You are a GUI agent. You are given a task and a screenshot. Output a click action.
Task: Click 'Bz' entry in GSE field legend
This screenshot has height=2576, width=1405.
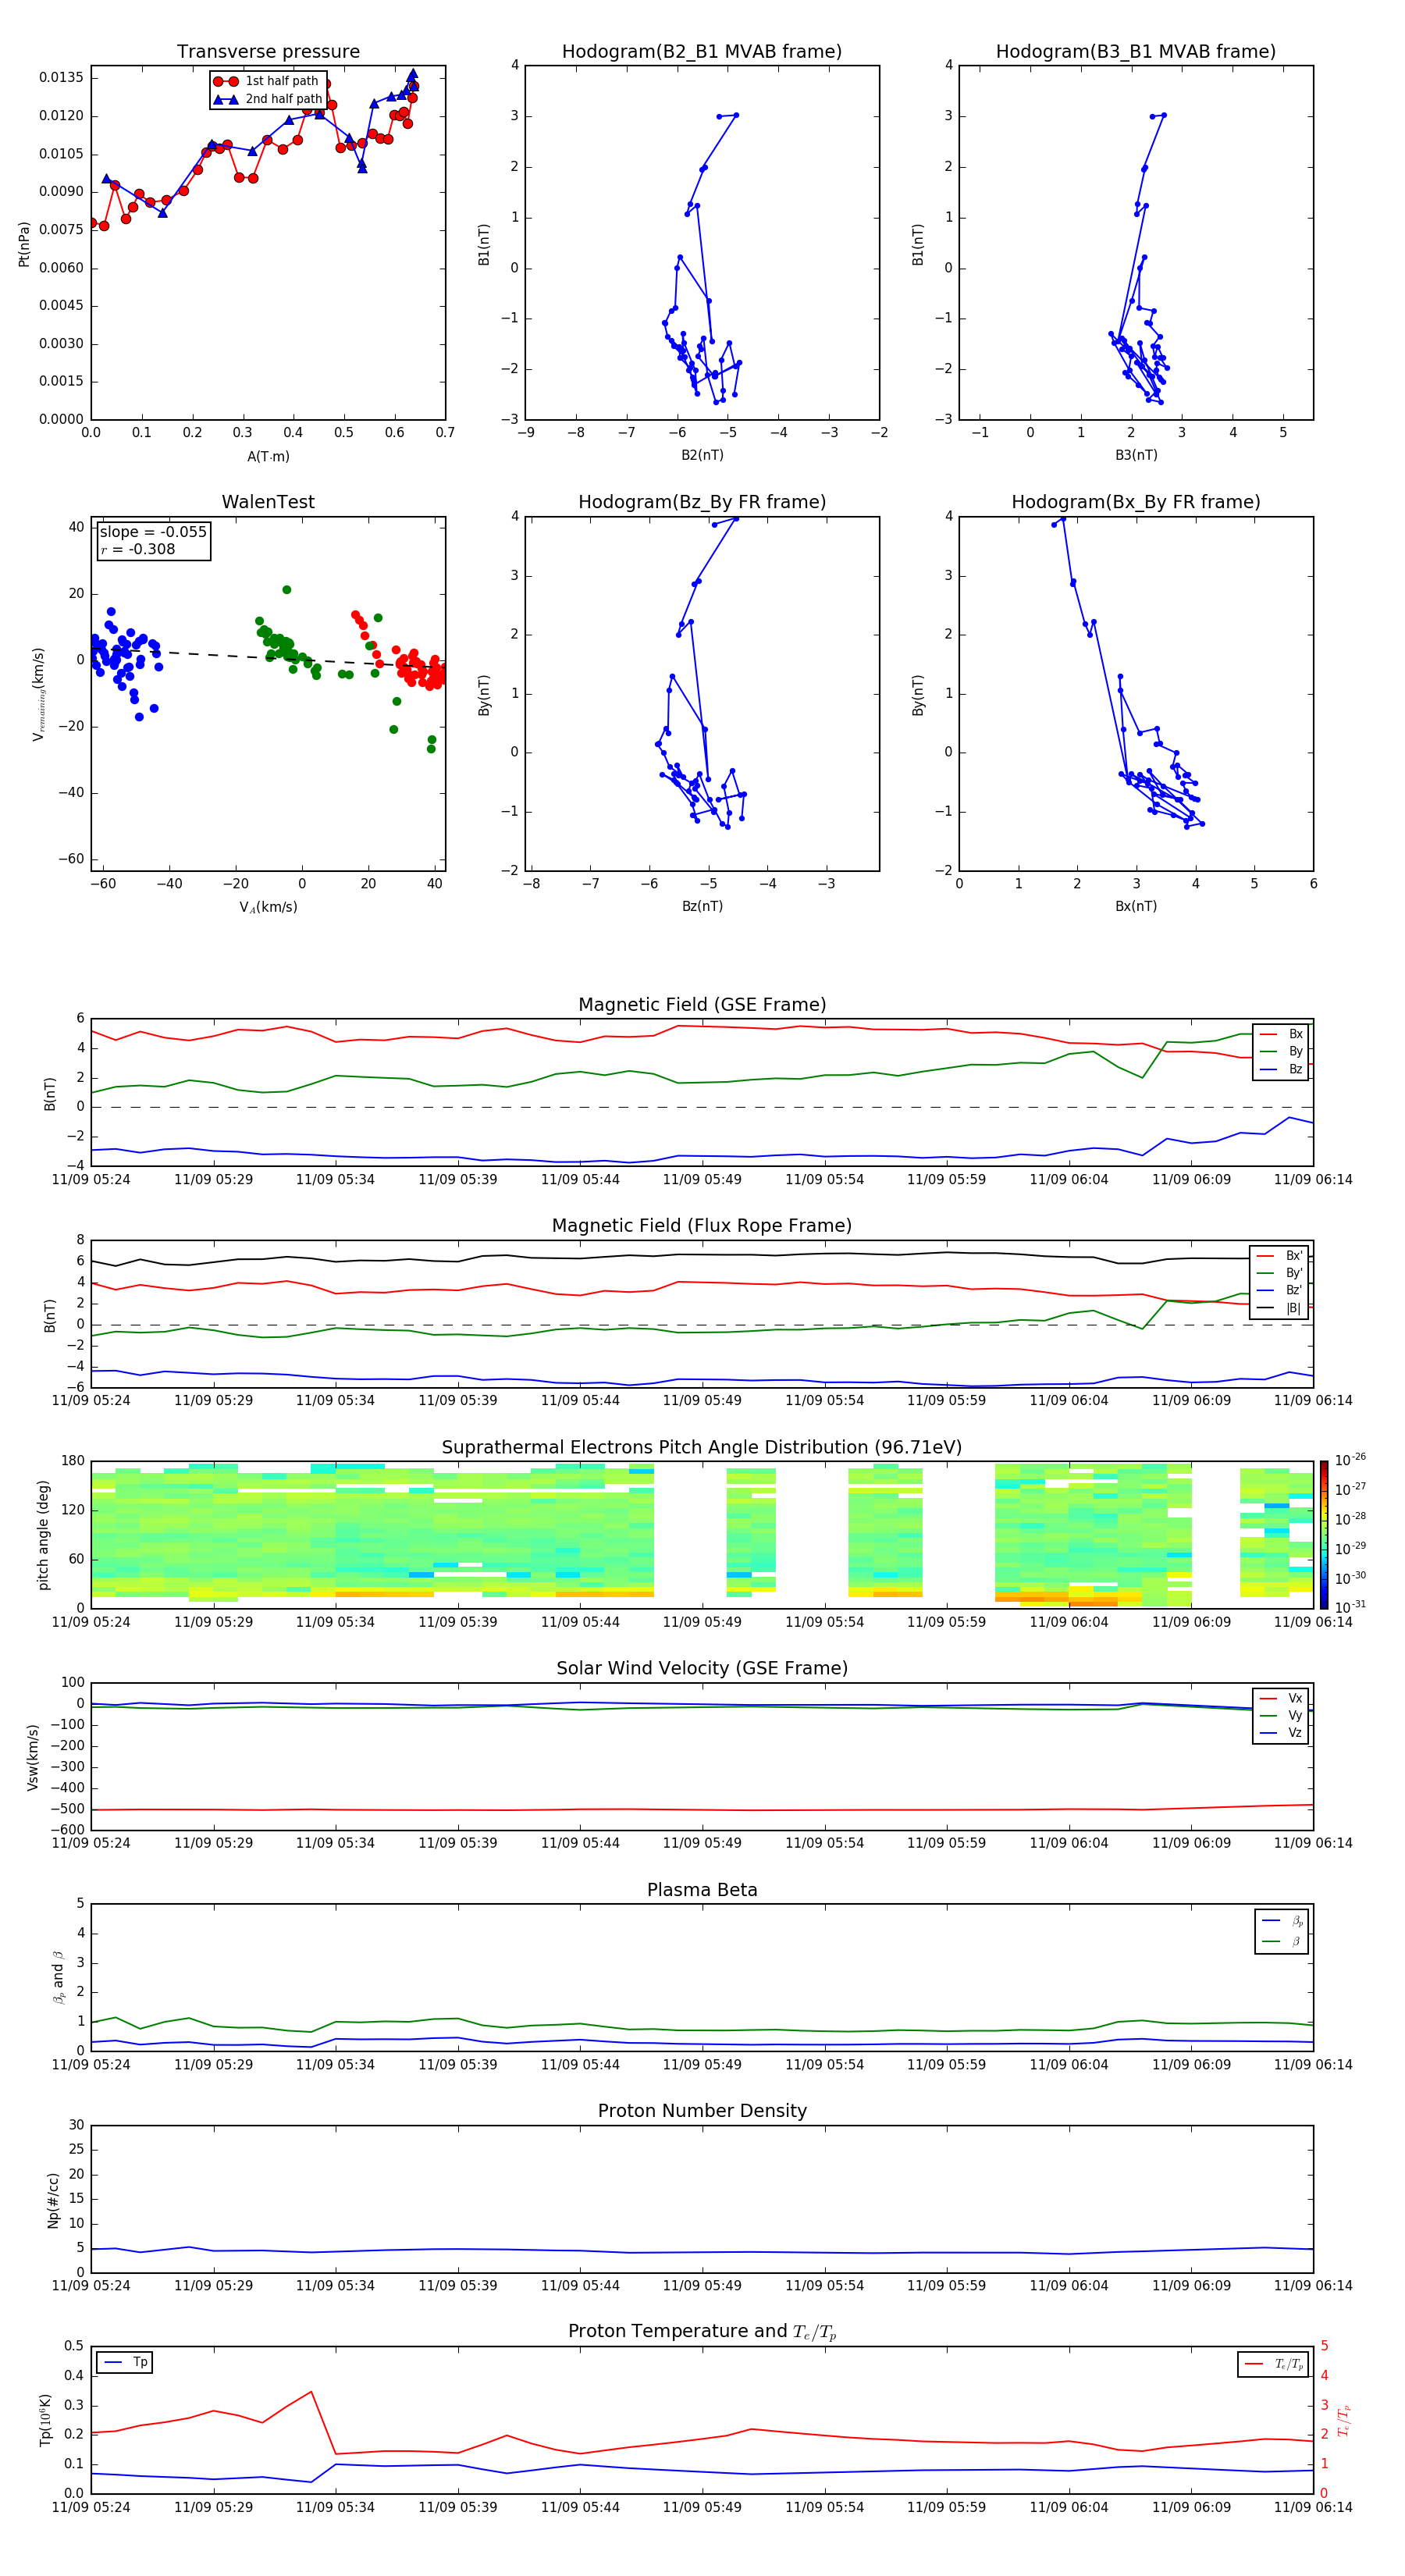tap(1281, 1069)
